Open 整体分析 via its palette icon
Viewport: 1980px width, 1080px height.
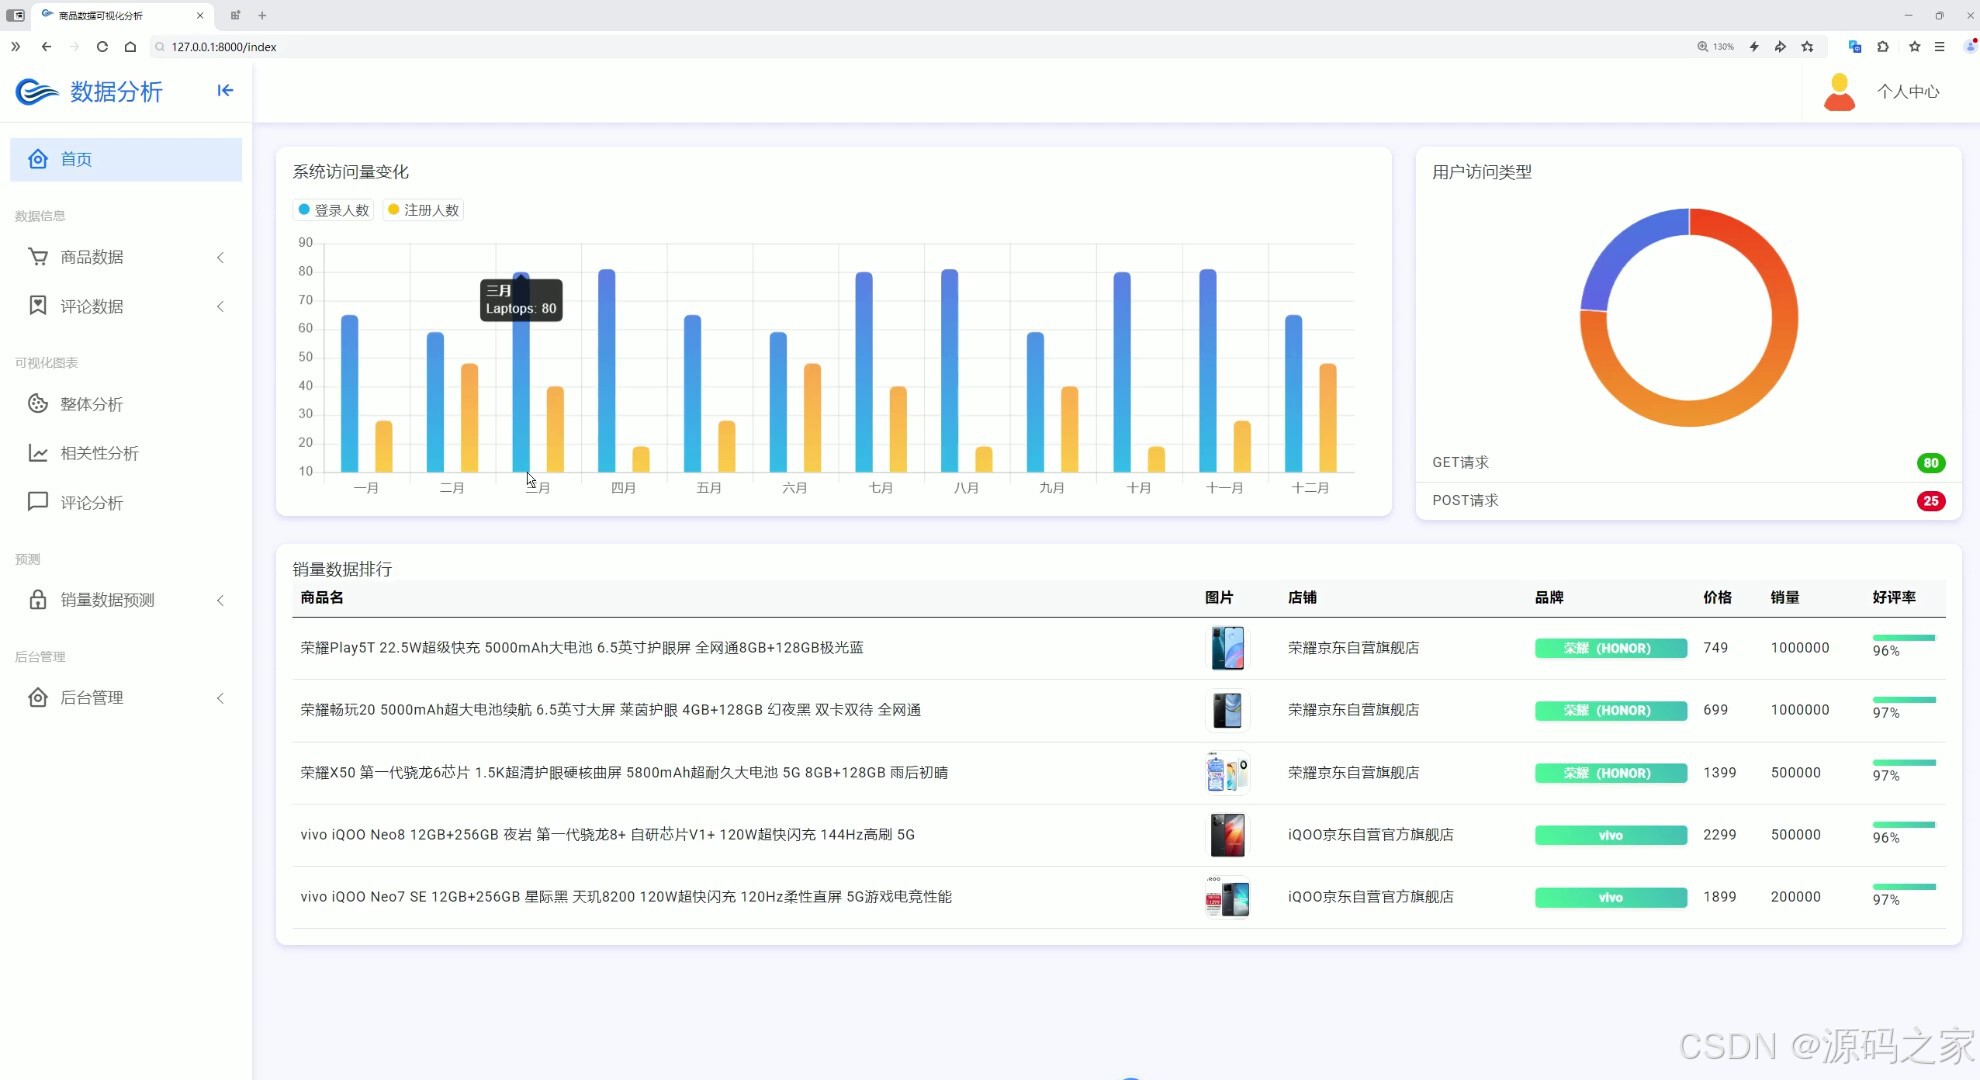(x=38, y=404)
